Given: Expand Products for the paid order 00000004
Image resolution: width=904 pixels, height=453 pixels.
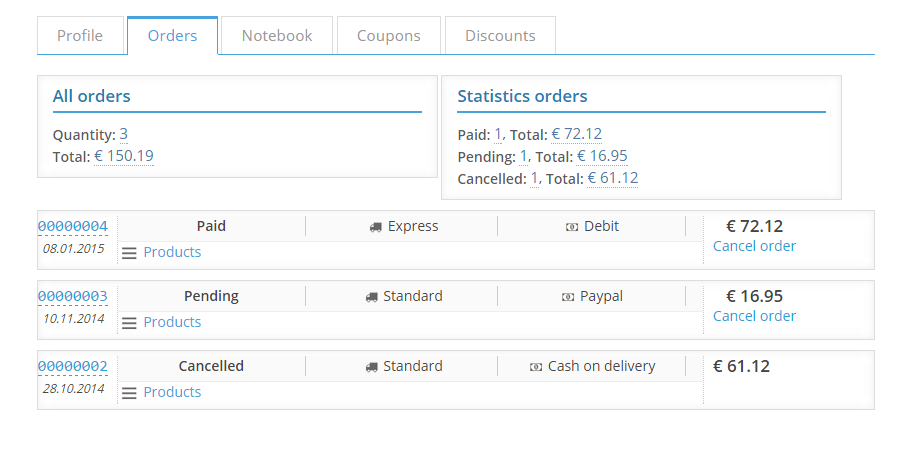Looking at the screenshot, I should pyautogui.click(x=172, y=252).
